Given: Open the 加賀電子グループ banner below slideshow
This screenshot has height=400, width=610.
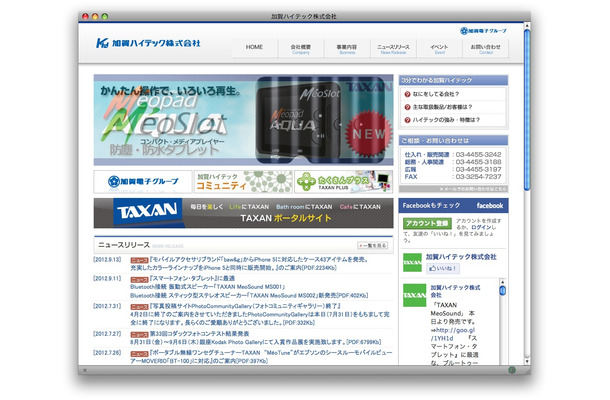Looking at the screenshot, I should (x=143, y=181).
